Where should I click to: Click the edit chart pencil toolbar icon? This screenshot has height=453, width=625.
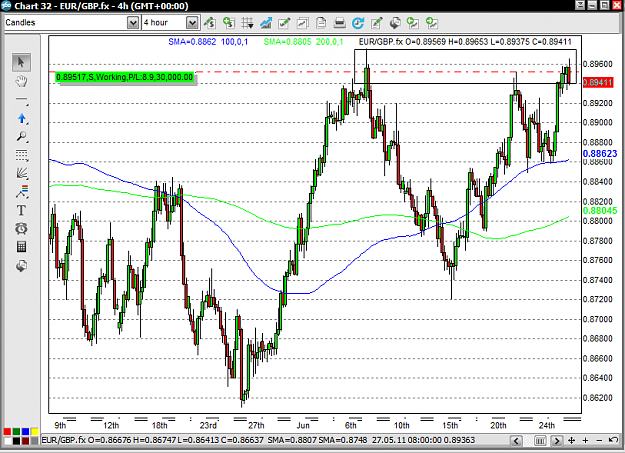[284, 23]
